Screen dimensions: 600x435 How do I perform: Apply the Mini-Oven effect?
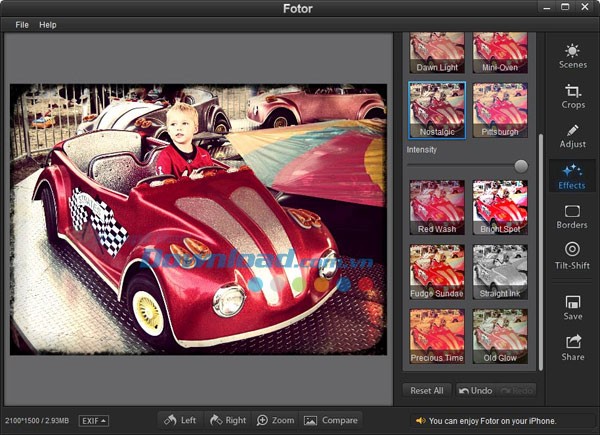pos(500,52)
